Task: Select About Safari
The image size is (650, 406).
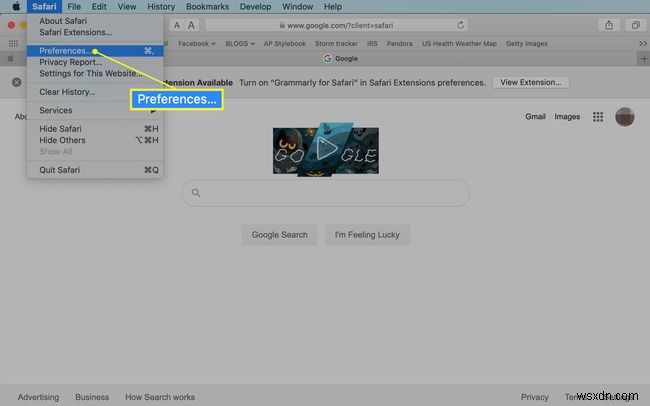Action: (95, 21)
